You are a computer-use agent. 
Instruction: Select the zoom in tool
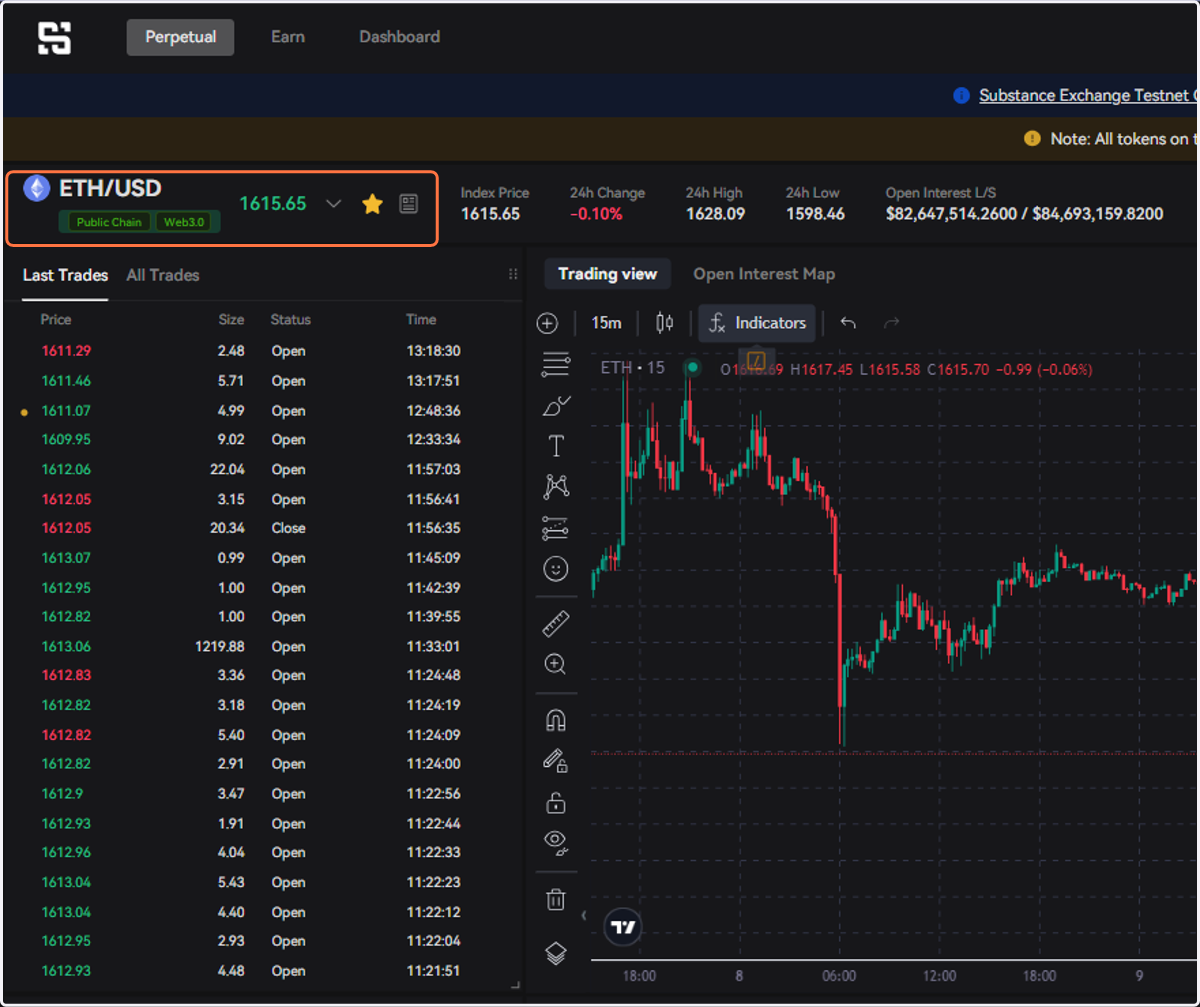click(x=555, y=664)
